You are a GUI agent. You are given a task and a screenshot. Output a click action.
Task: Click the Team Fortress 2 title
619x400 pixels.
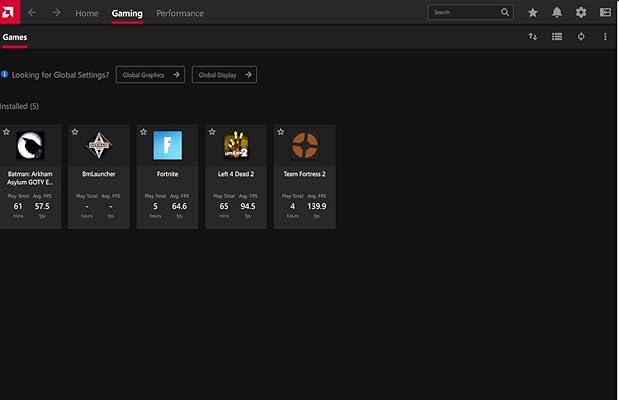coord(305,174)
